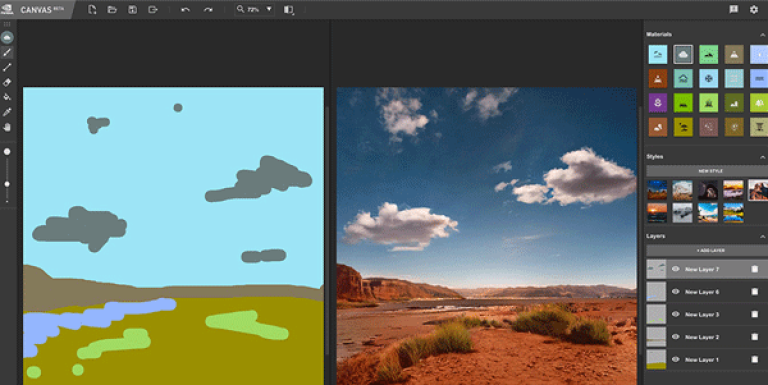This screenshot has height=385, width=768.
Task: Delete New Layer 6 with trash icon
Action: (x=754, y=291)
